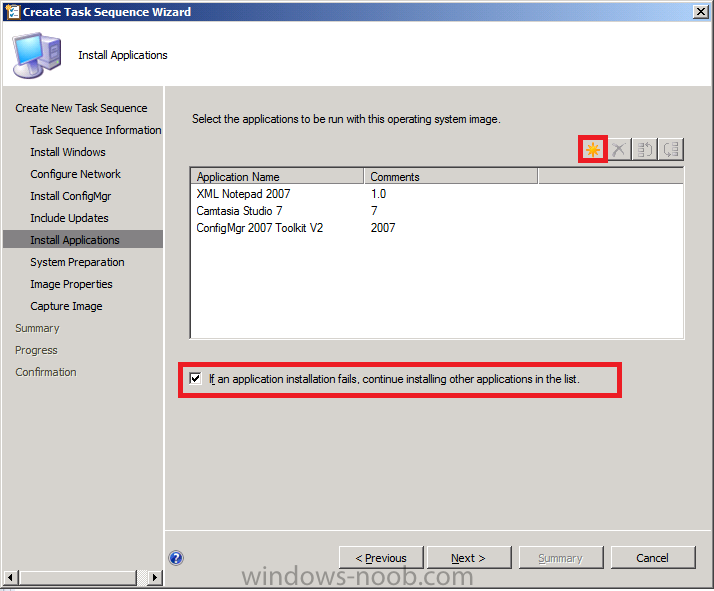Toggle continue installing if application fails checkbox
The height and width of the screenshot is (591, 714).
pyautogui.click(x=195, y=378)
